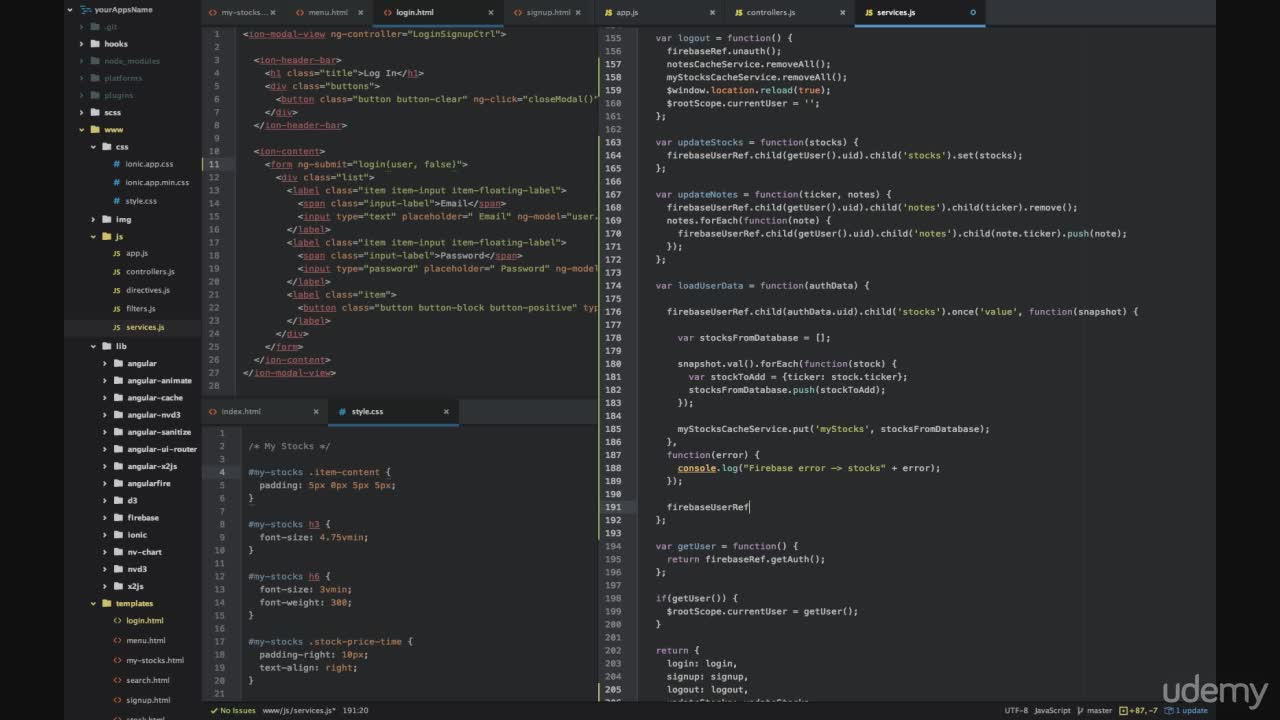
Task: Open my-stocks.html in templates folder
Action: pyautogui.click(x=154, y=660)
